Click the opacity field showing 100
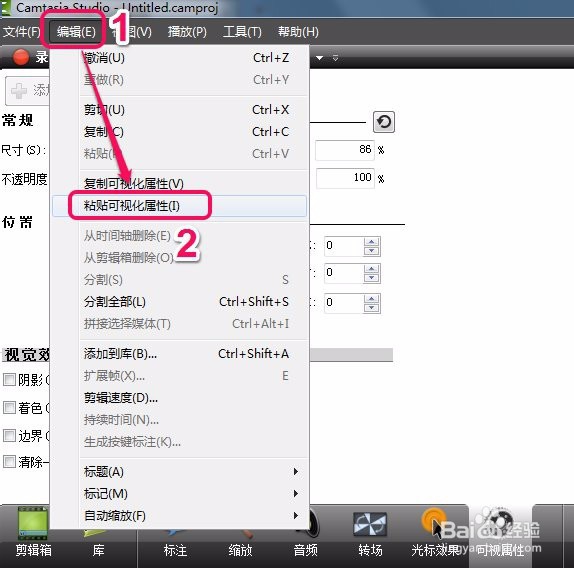 coord(345,178)
